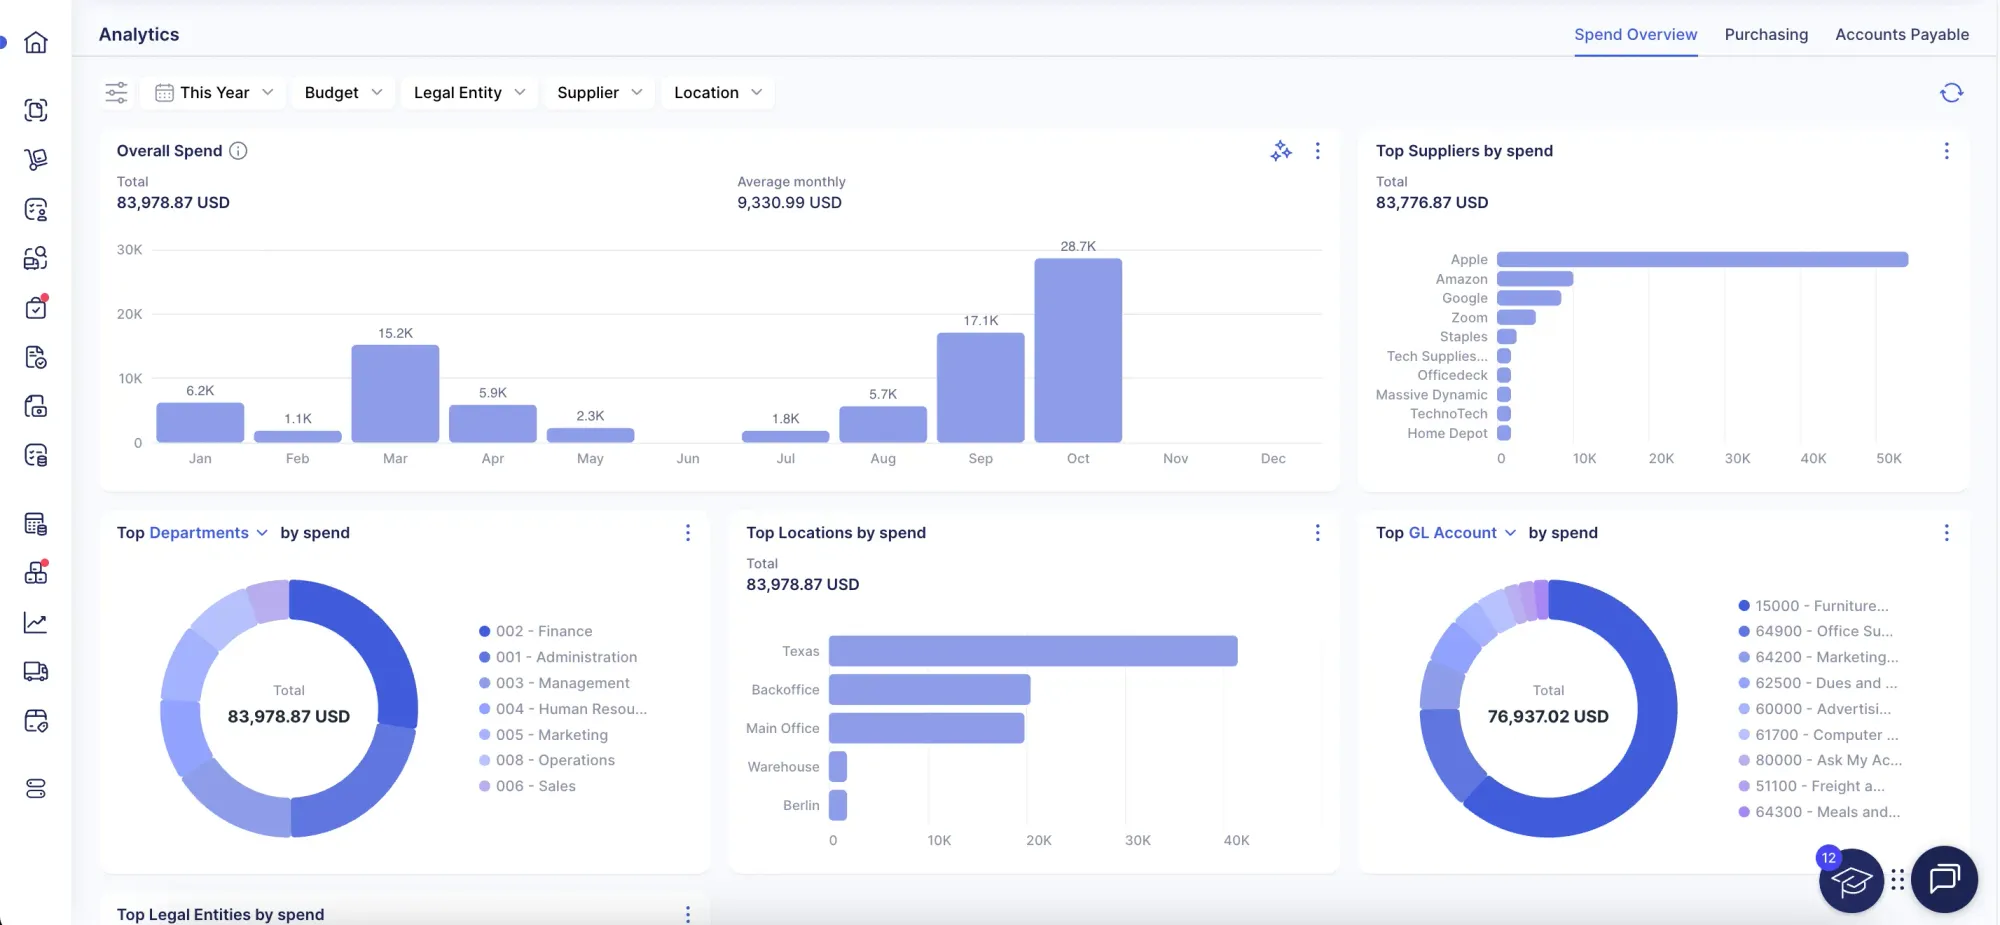Switch to the Purchasing tab

click(x=1766, y=35)
